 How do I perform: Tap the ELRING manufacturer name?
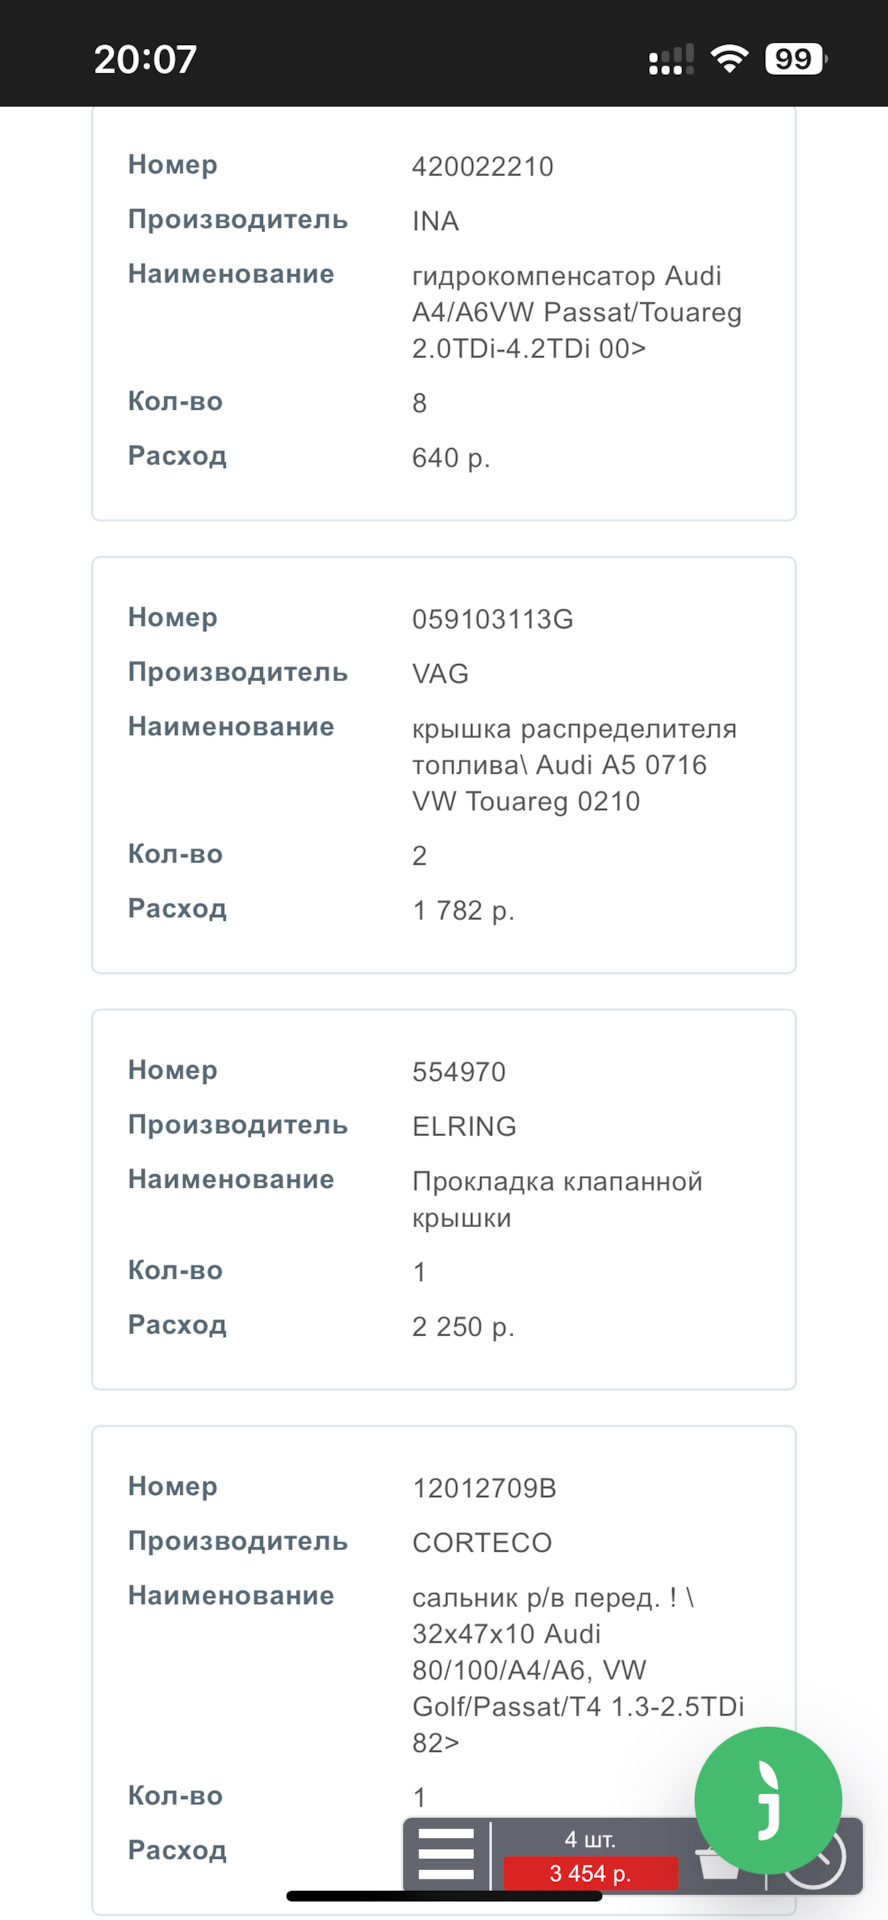click(x=465, y=1126)
